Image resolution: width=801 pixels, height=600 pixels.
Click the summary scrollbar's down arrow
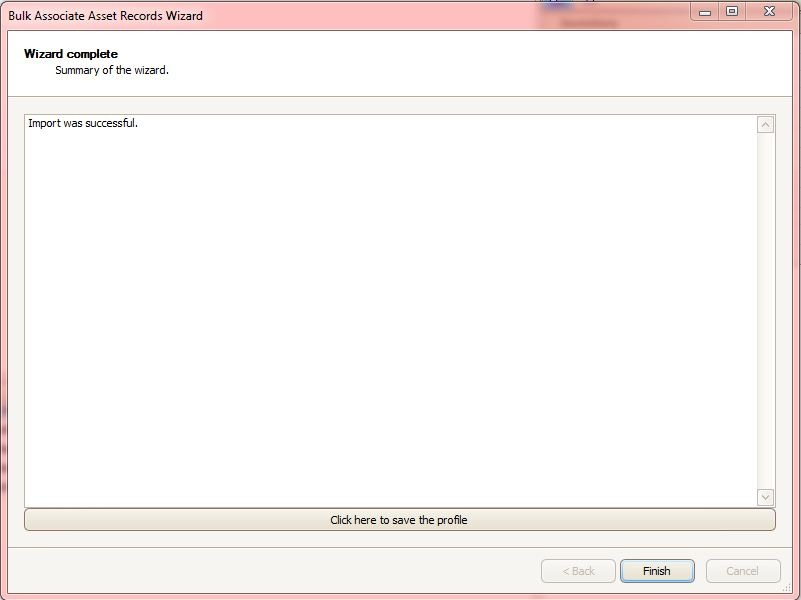(765, 497)
